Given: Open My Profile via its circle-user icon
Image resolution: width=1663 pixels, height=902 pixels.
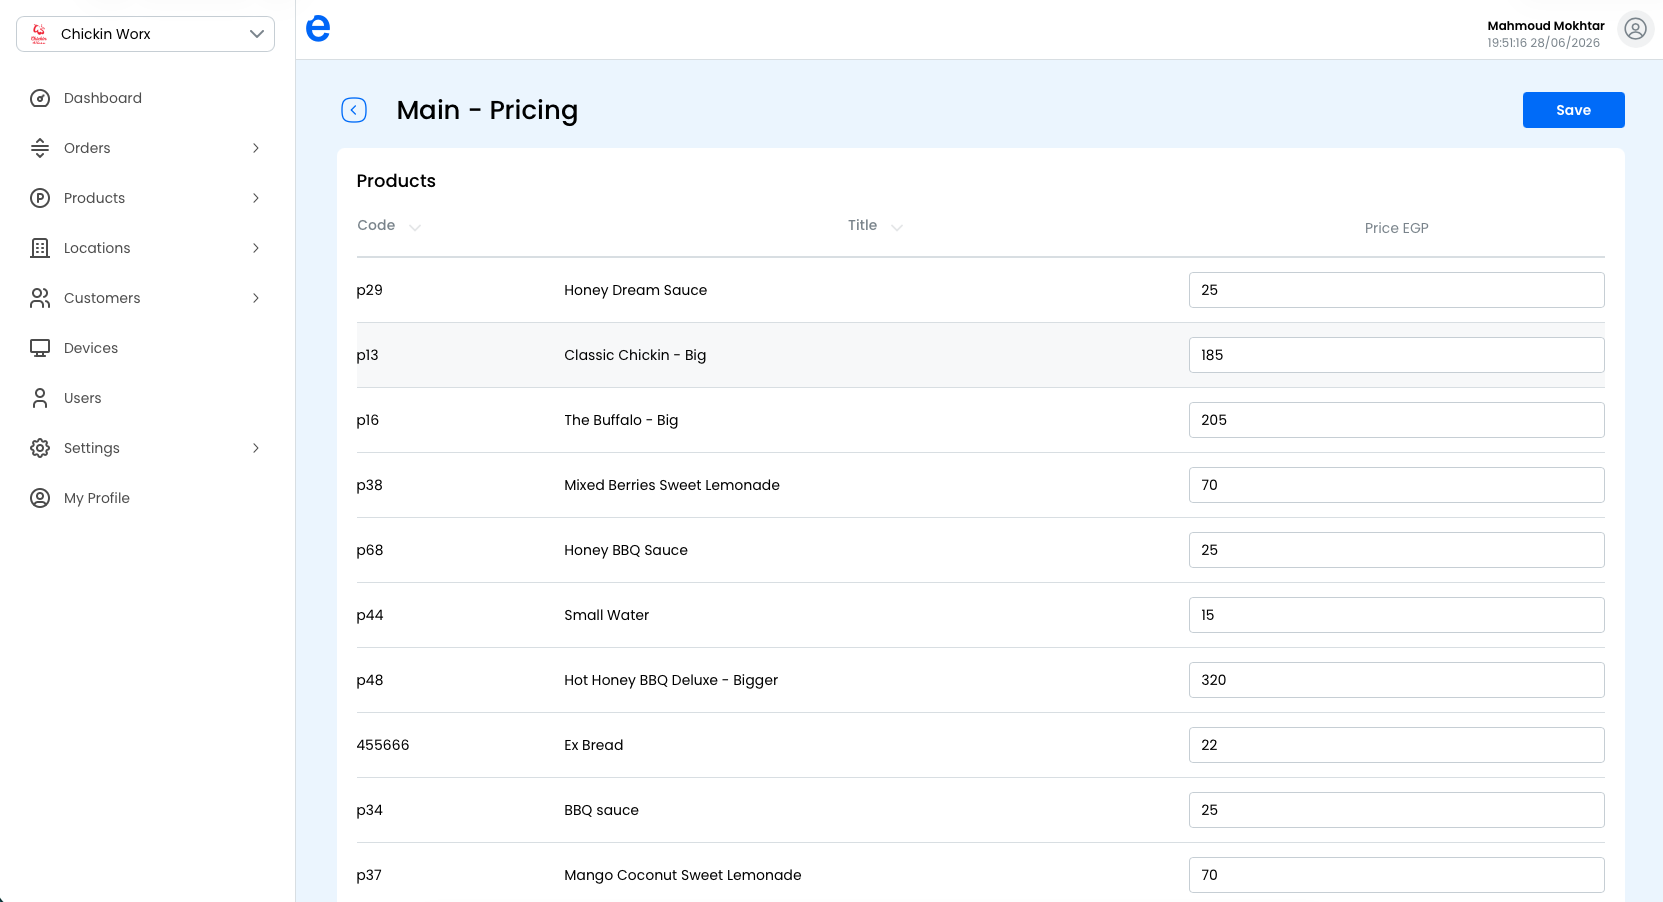Looking at the screenshot, I should (x=40, y=498).
